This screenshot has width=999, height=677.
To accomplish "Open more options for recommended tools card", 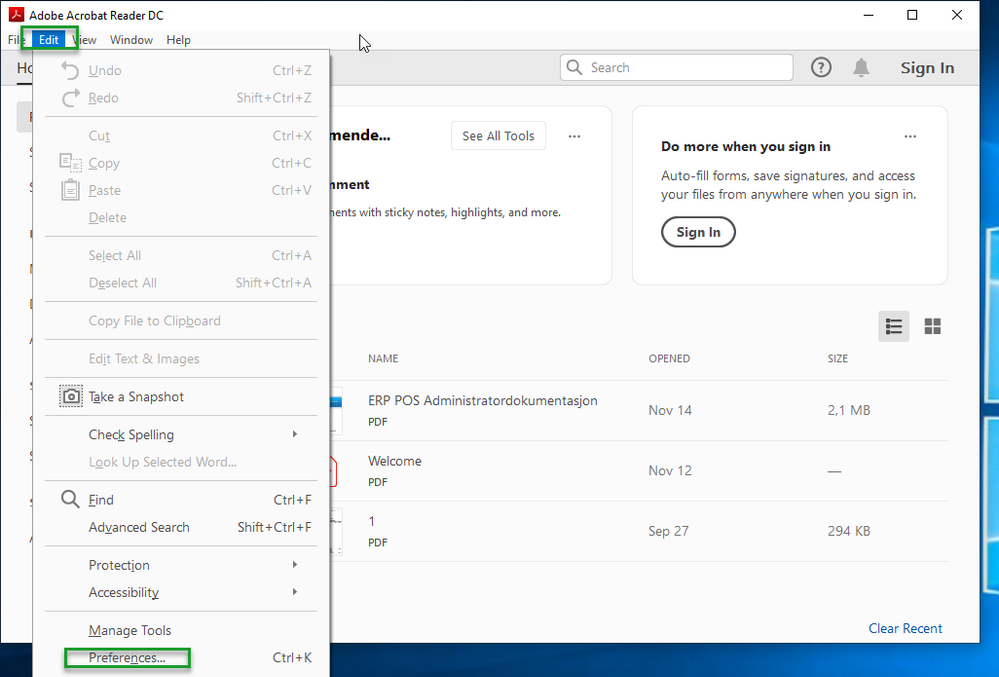I will (x=574, y=136).
